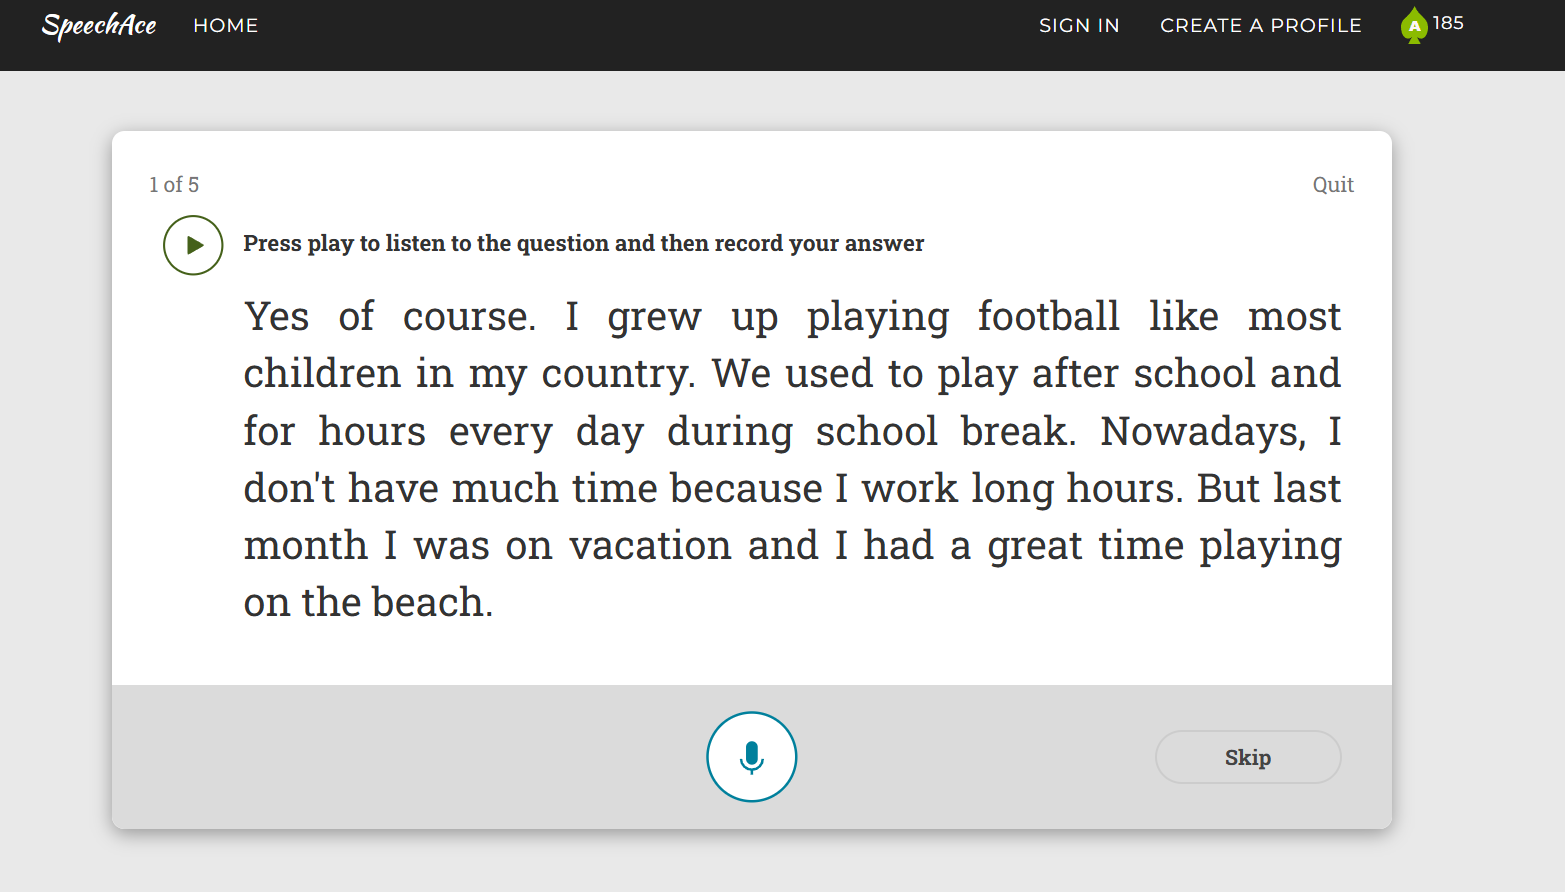Click the word "children" in the passage
The width and height of the screenshot is (1565, 892).
pyautogui.click(x=322, y=374)
